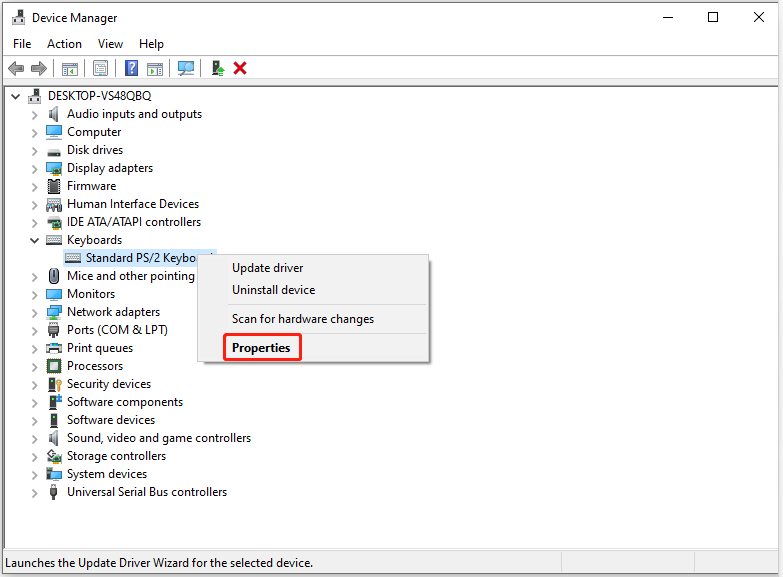Click the Print queues printer icon
The width and height of the screenshot is (783, 577).
pos(54,348)
